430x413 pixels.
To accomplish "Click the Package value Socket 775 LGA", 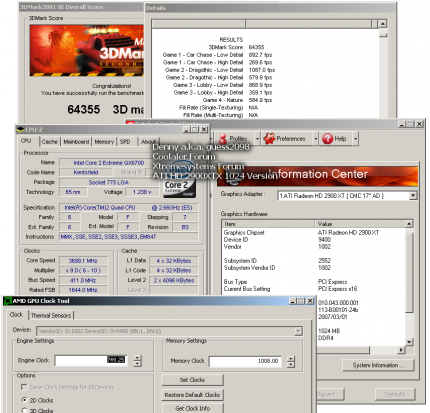I will click(108, 182).
